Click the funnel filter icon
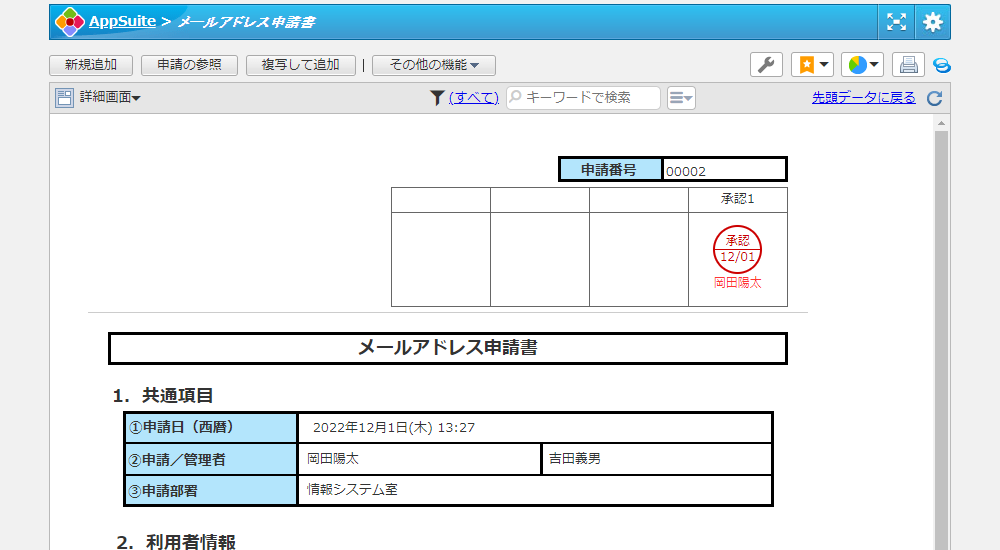 click(x=437, y=97)
